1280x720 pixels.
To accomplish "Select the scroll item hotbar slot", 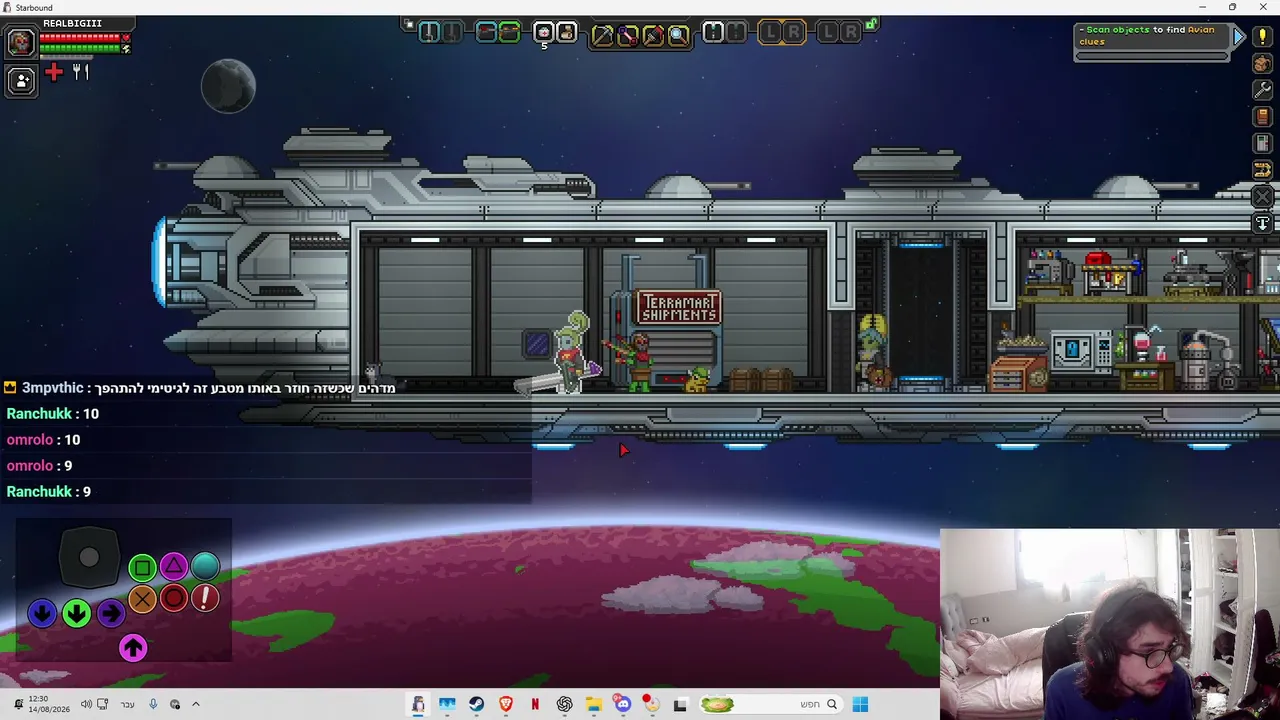I will point(566,33).
